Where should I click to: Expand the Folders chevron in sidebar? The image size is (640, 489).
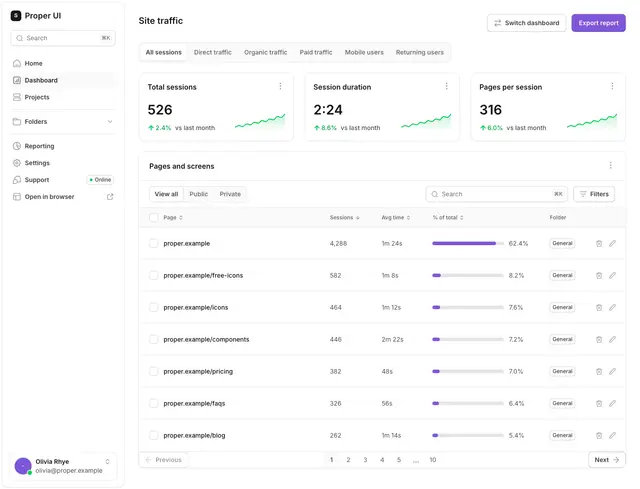(x=110, y=122)
